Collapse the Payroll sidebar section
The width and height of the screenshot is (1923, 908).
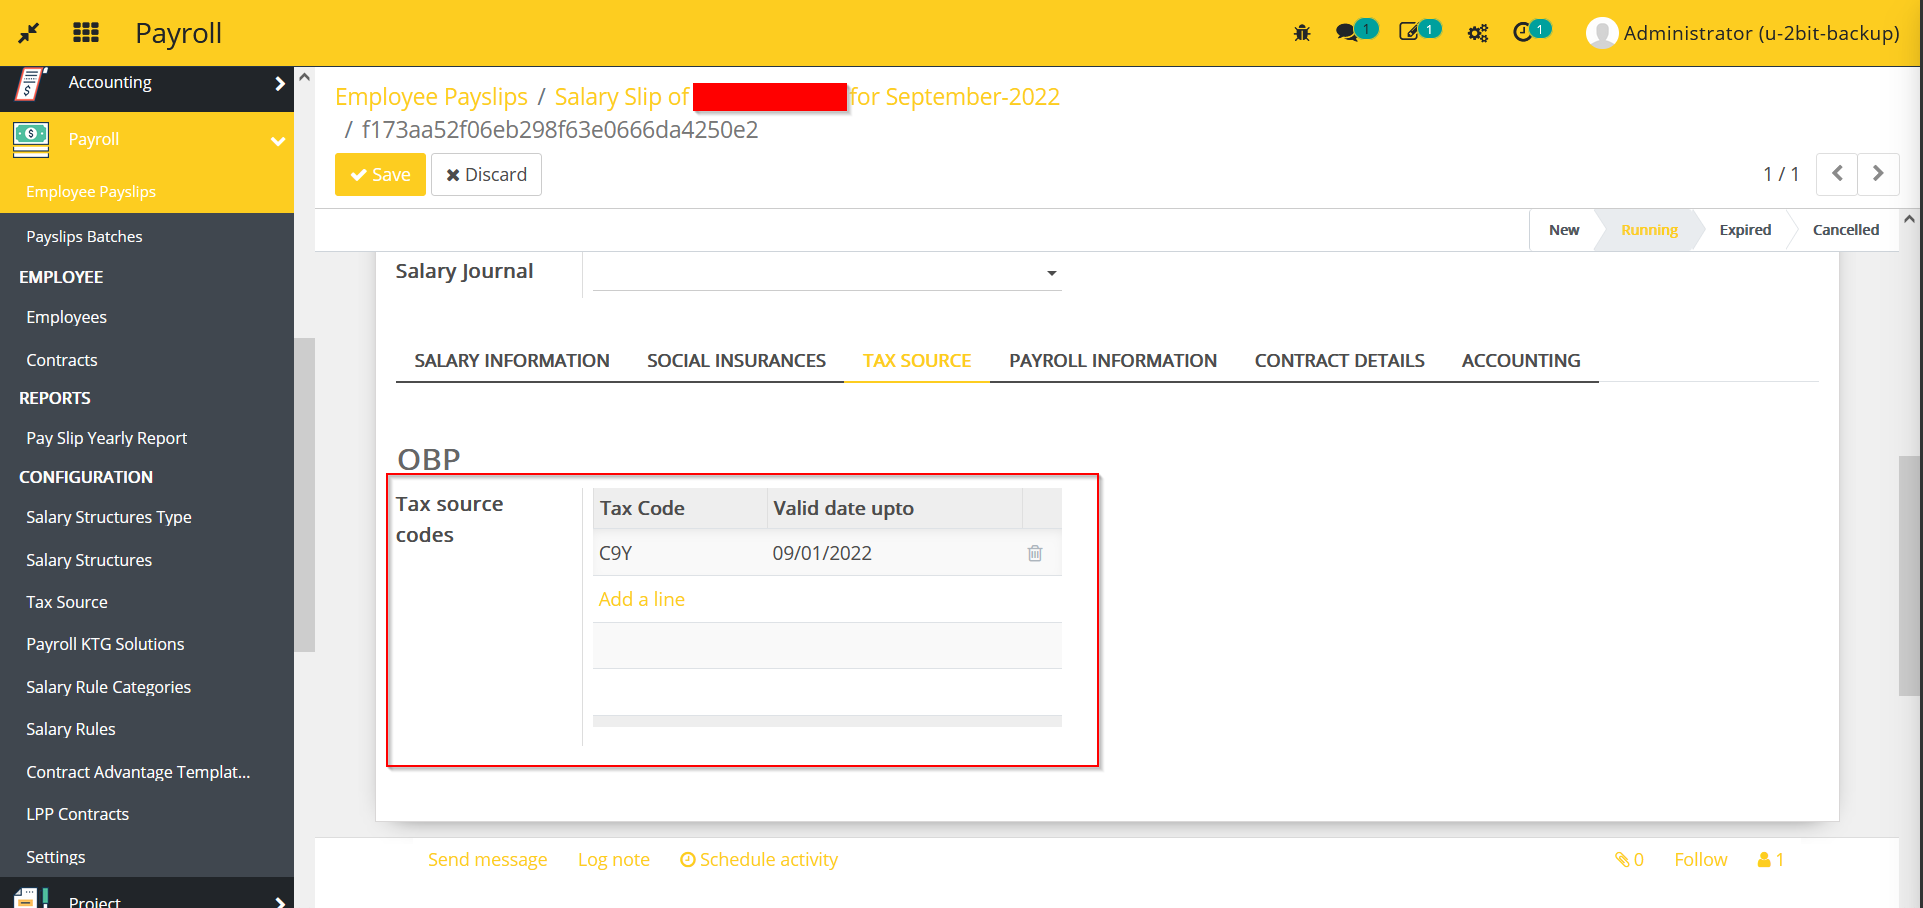[277, 140]
